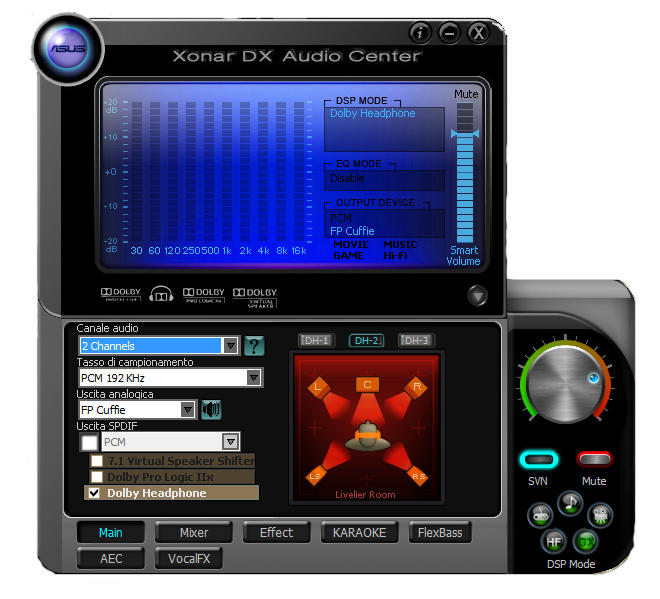Screen dimensions: 660x599
Task: Click the 1k equalizer band bar
Action: (x=227, y=172)
